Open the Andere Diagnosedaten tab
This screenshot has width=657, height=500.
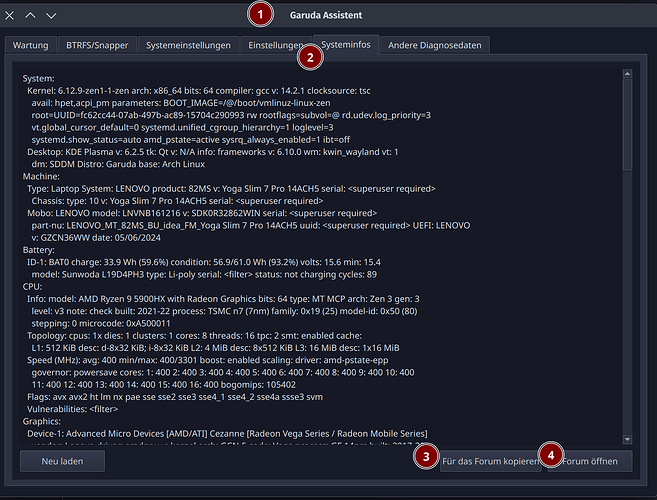[435, 45]
